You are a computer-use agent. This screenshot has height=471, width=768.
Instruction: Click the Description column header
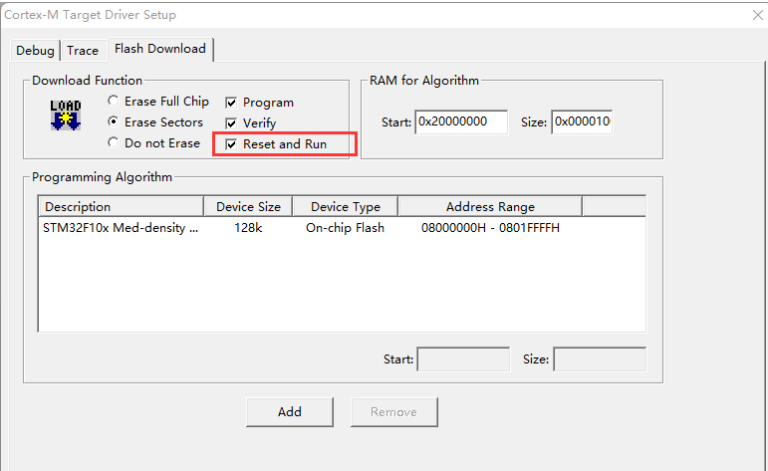[x=120, y=207]
